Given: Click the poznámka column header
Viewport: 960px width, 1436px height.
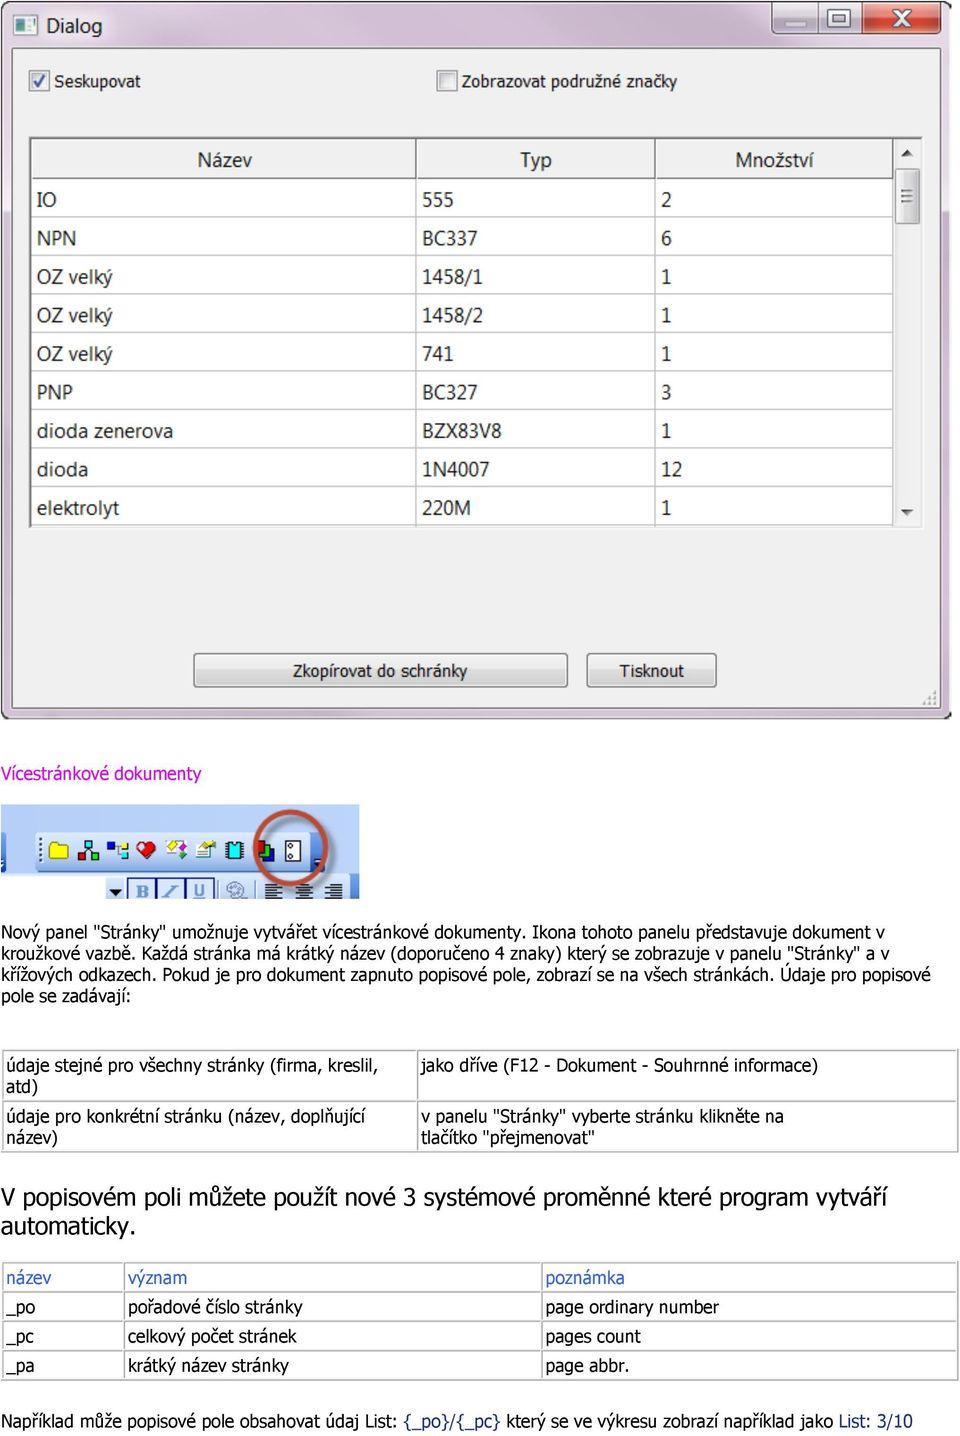Looking at the screenshot, I should coord(750,1277).
